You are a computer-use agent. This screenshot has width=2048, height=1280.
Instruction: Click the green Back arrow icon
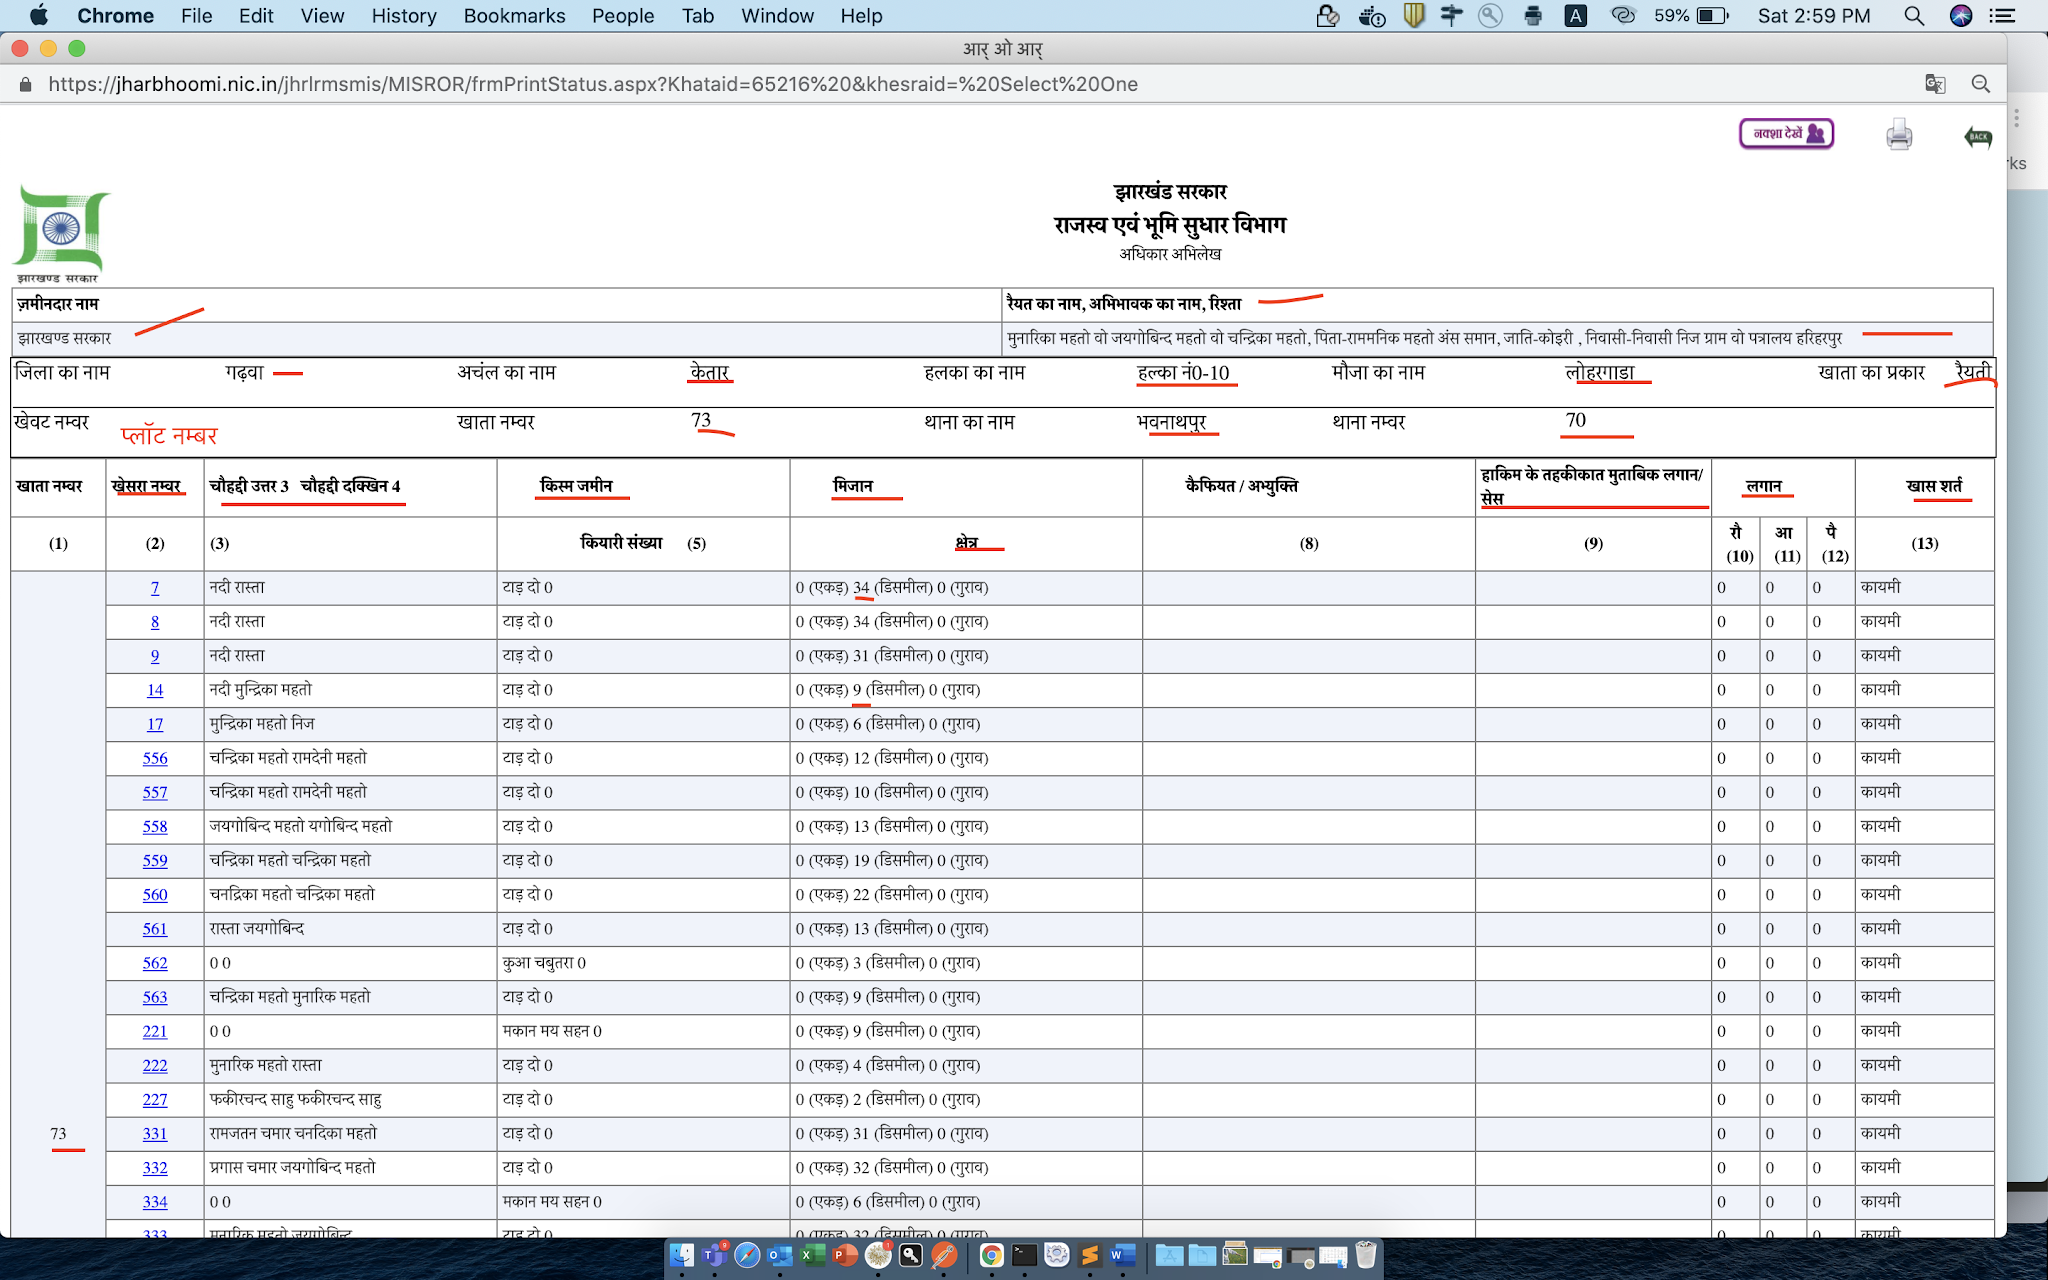click(x=1977, y=137)
